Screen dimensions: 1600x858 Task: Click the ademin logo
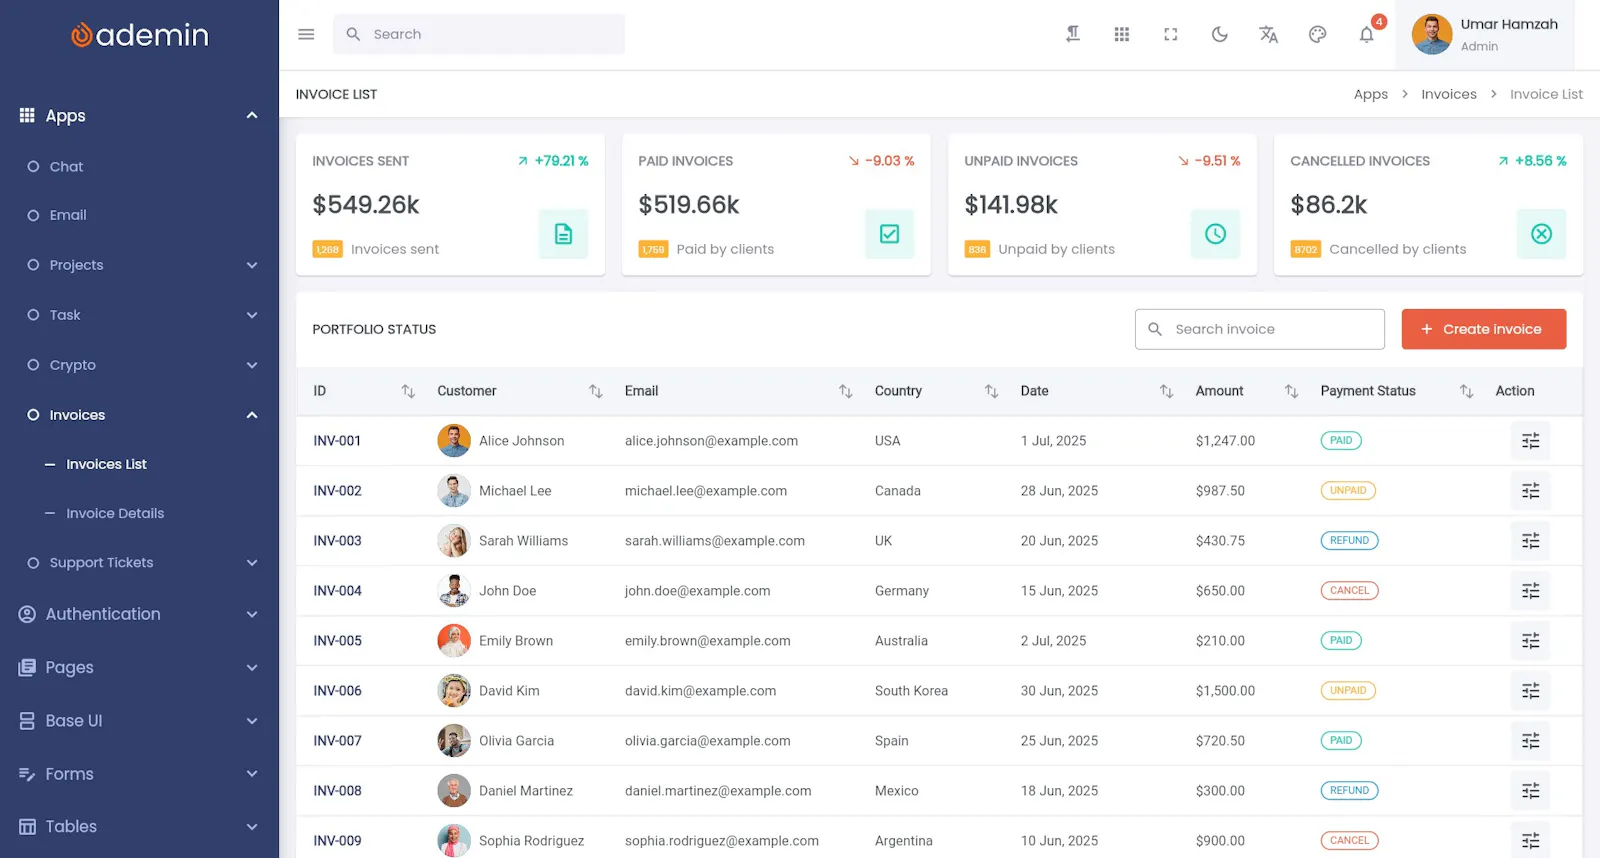pos(140,35)
